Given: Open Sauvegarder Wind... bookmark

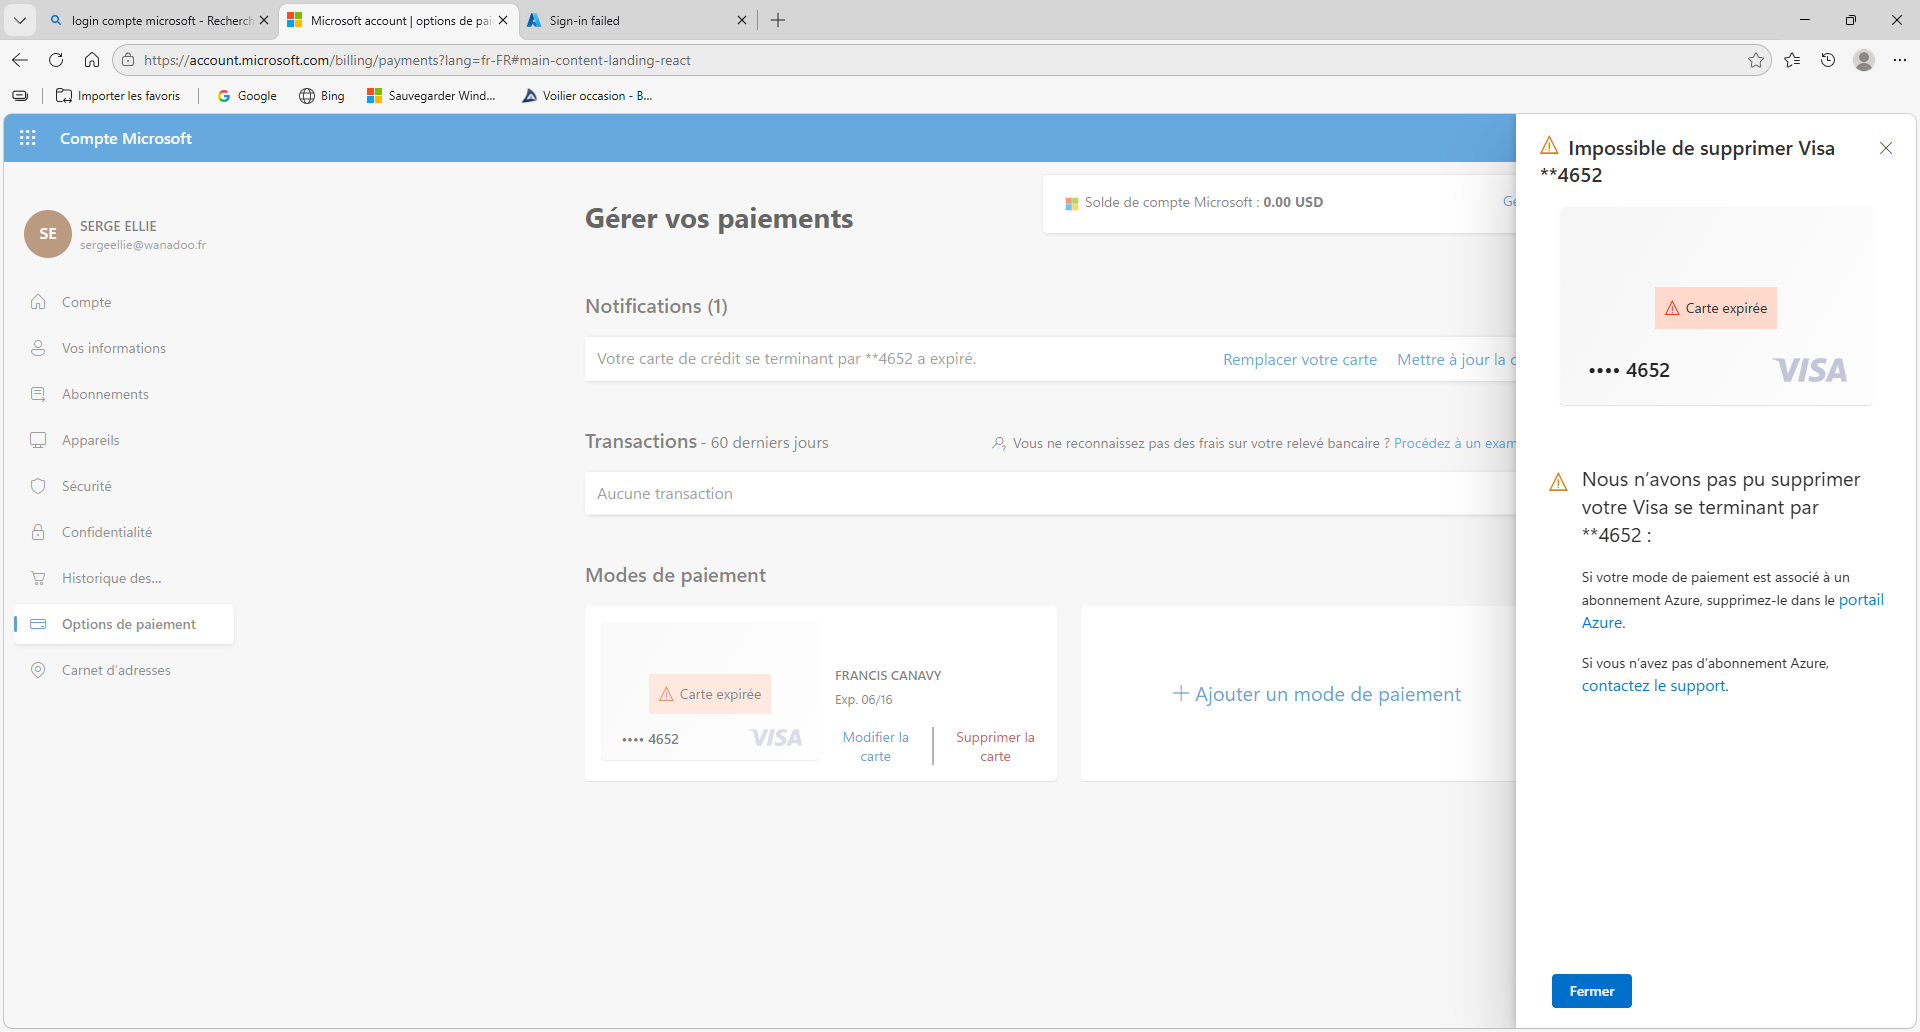Looking at the screenshot, I should pyautogui.click(x=431, y=96).
